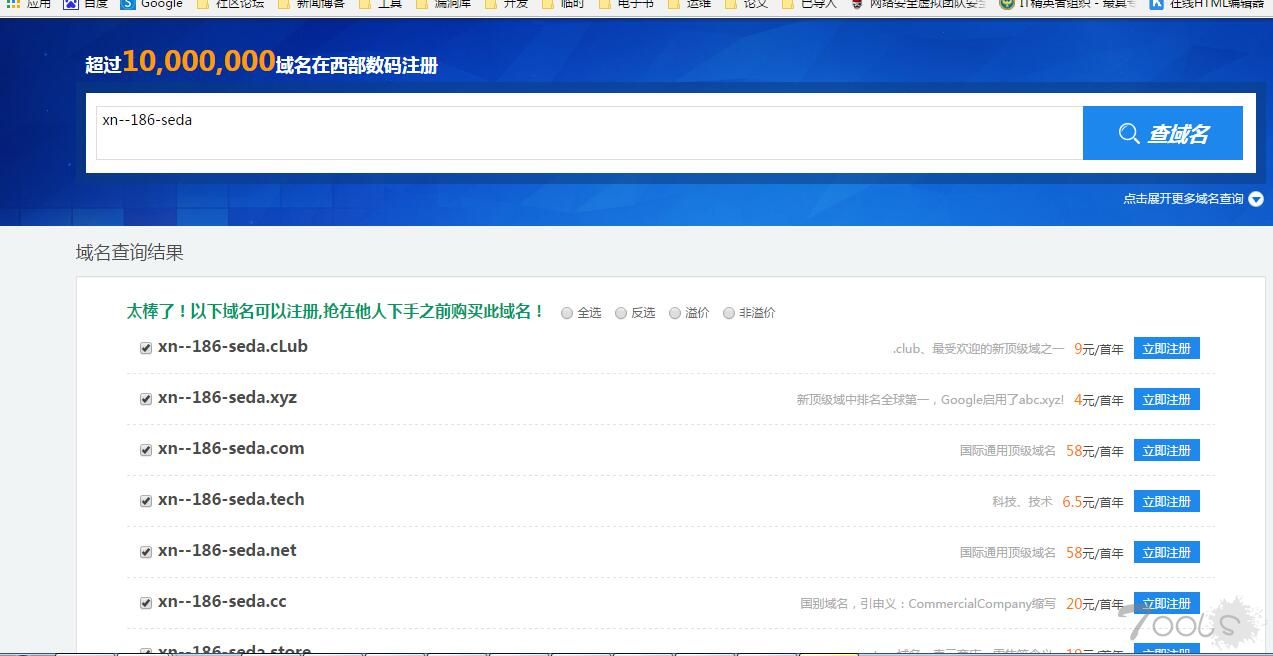
Task: Register the .net domain with 立即注册
Action: [1166, 552]
